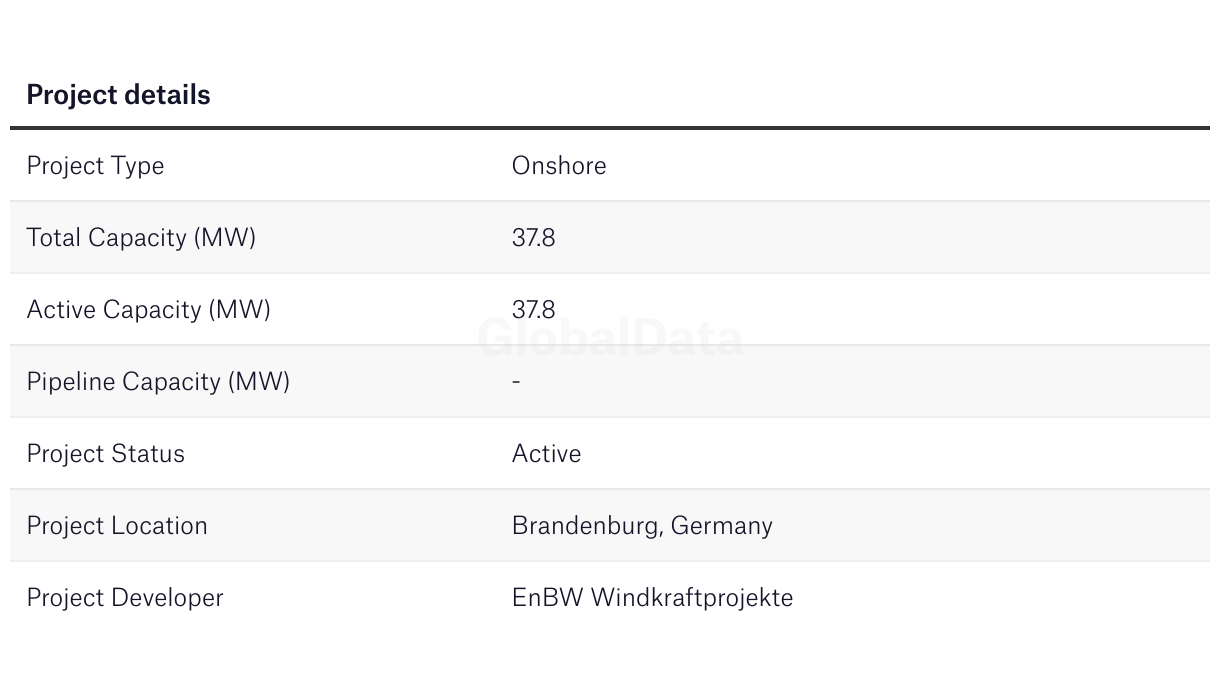The width and height of the screenshot is (1220, 674).
Task: Select the Active Capacity (MW) label
Action: (x=148, y=310)
